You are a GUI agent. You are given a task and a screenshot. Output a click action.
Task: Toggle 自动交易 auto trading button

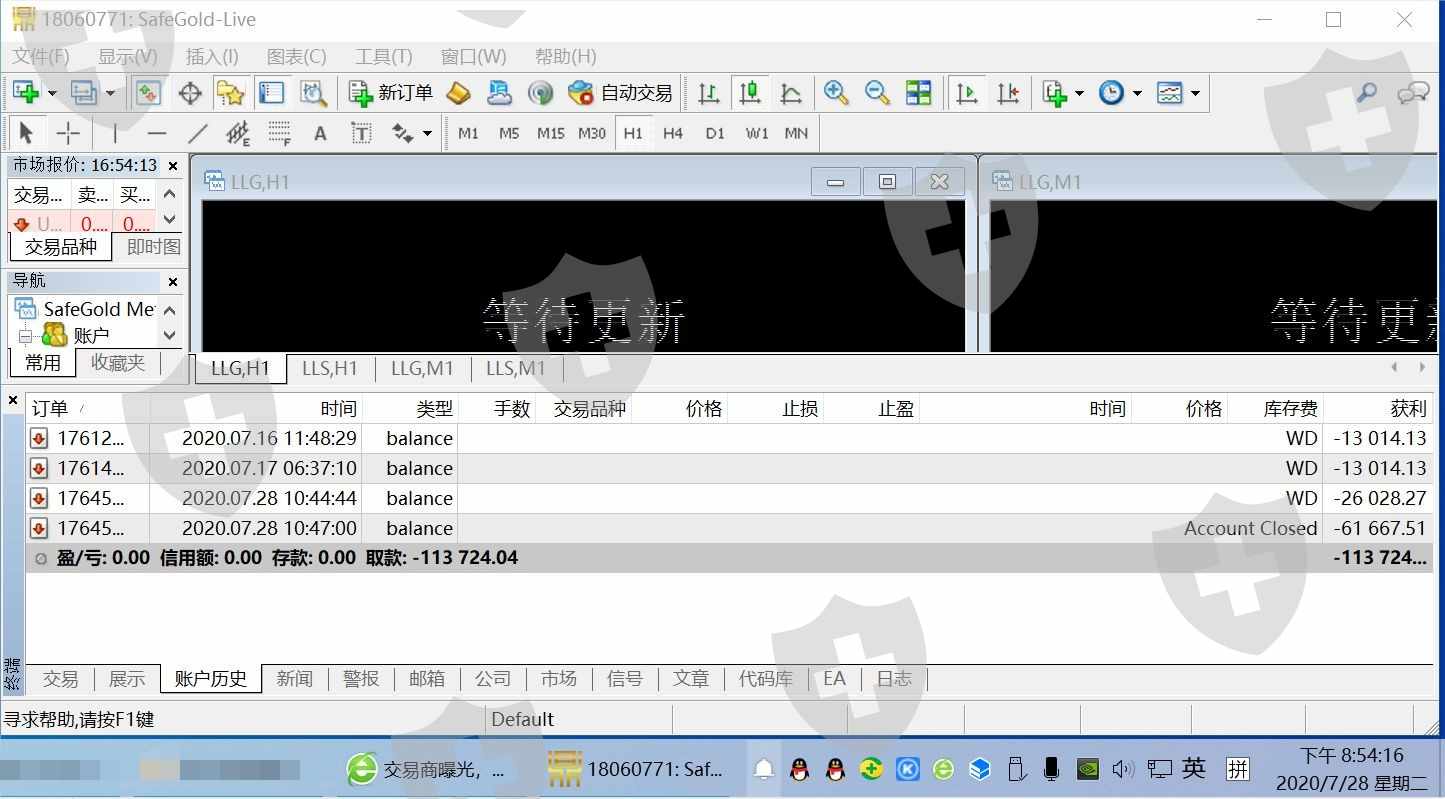620,93
